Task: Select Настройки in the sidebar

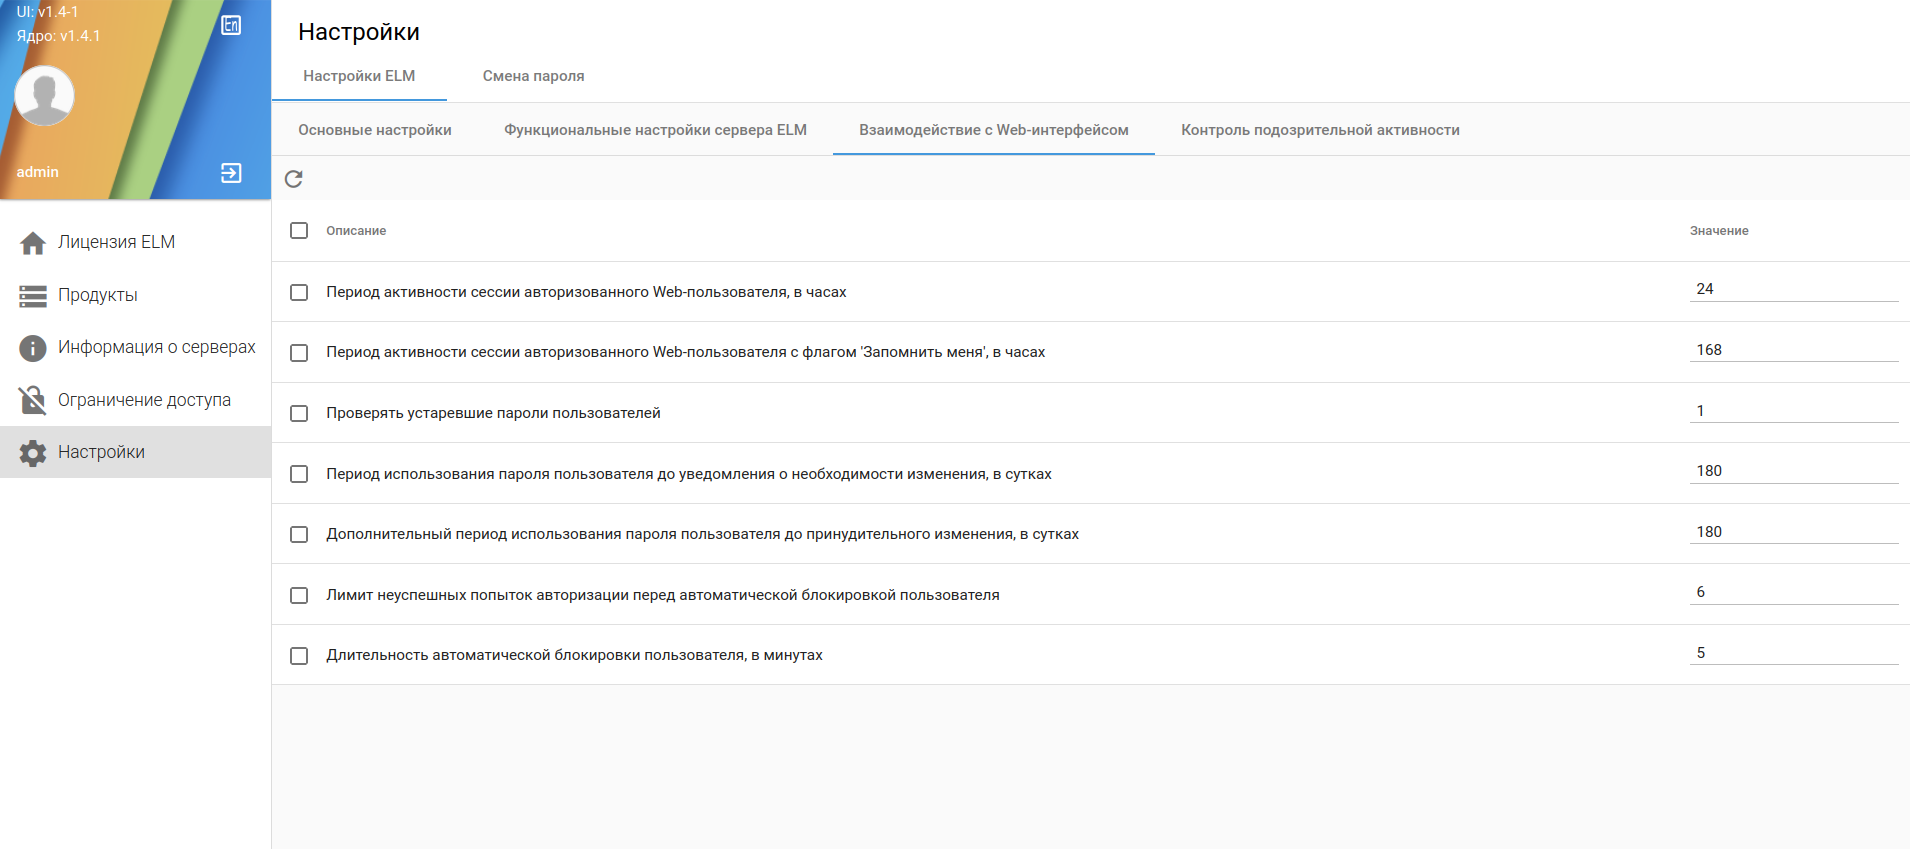Action: [x=135, y=452]
